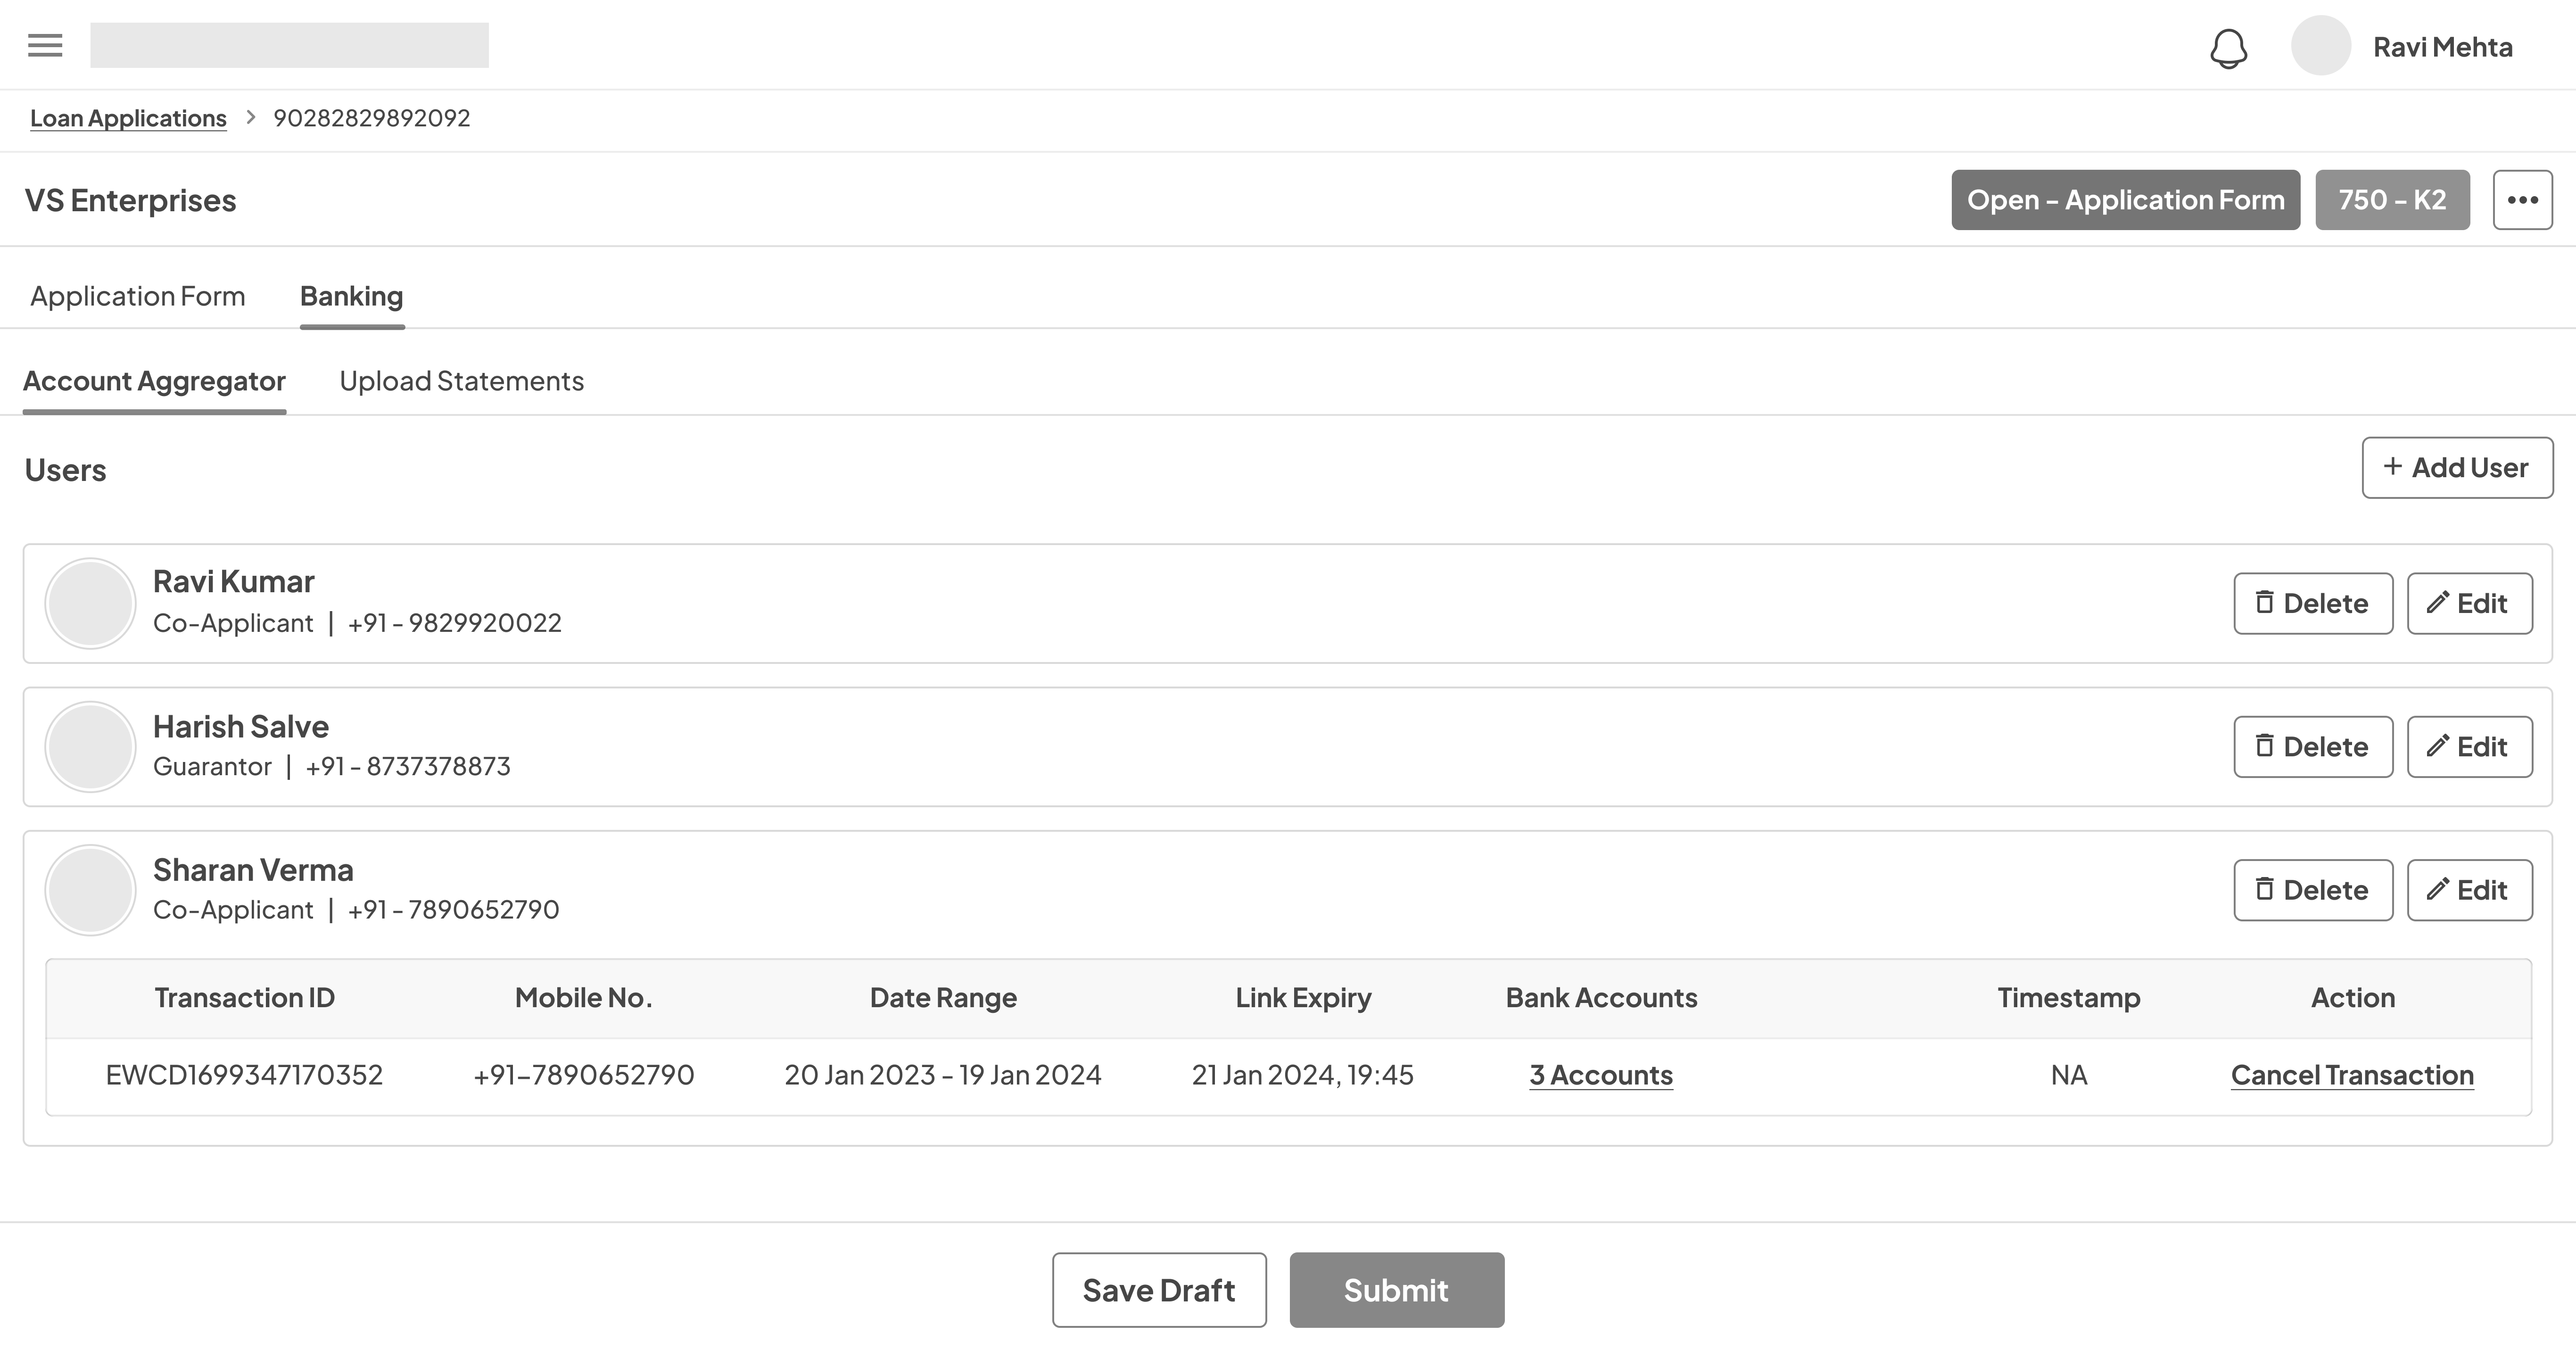
Task: Click Cancel Transaction link
Action: click(x=2351, y=1076)
